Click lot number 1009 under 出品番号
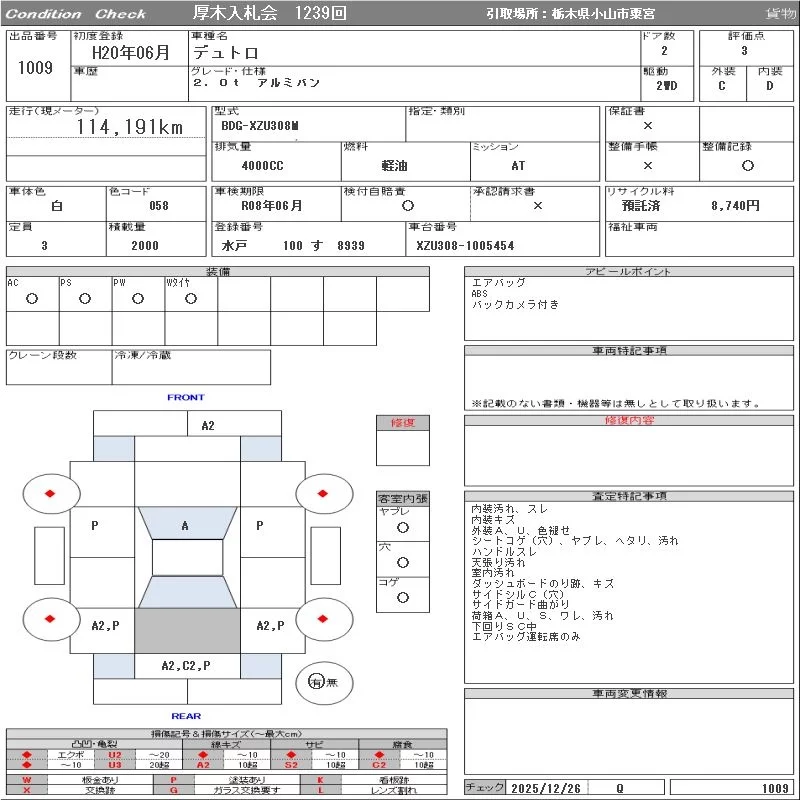The height and width of the screenshot is (800, 800). point(35,67)
